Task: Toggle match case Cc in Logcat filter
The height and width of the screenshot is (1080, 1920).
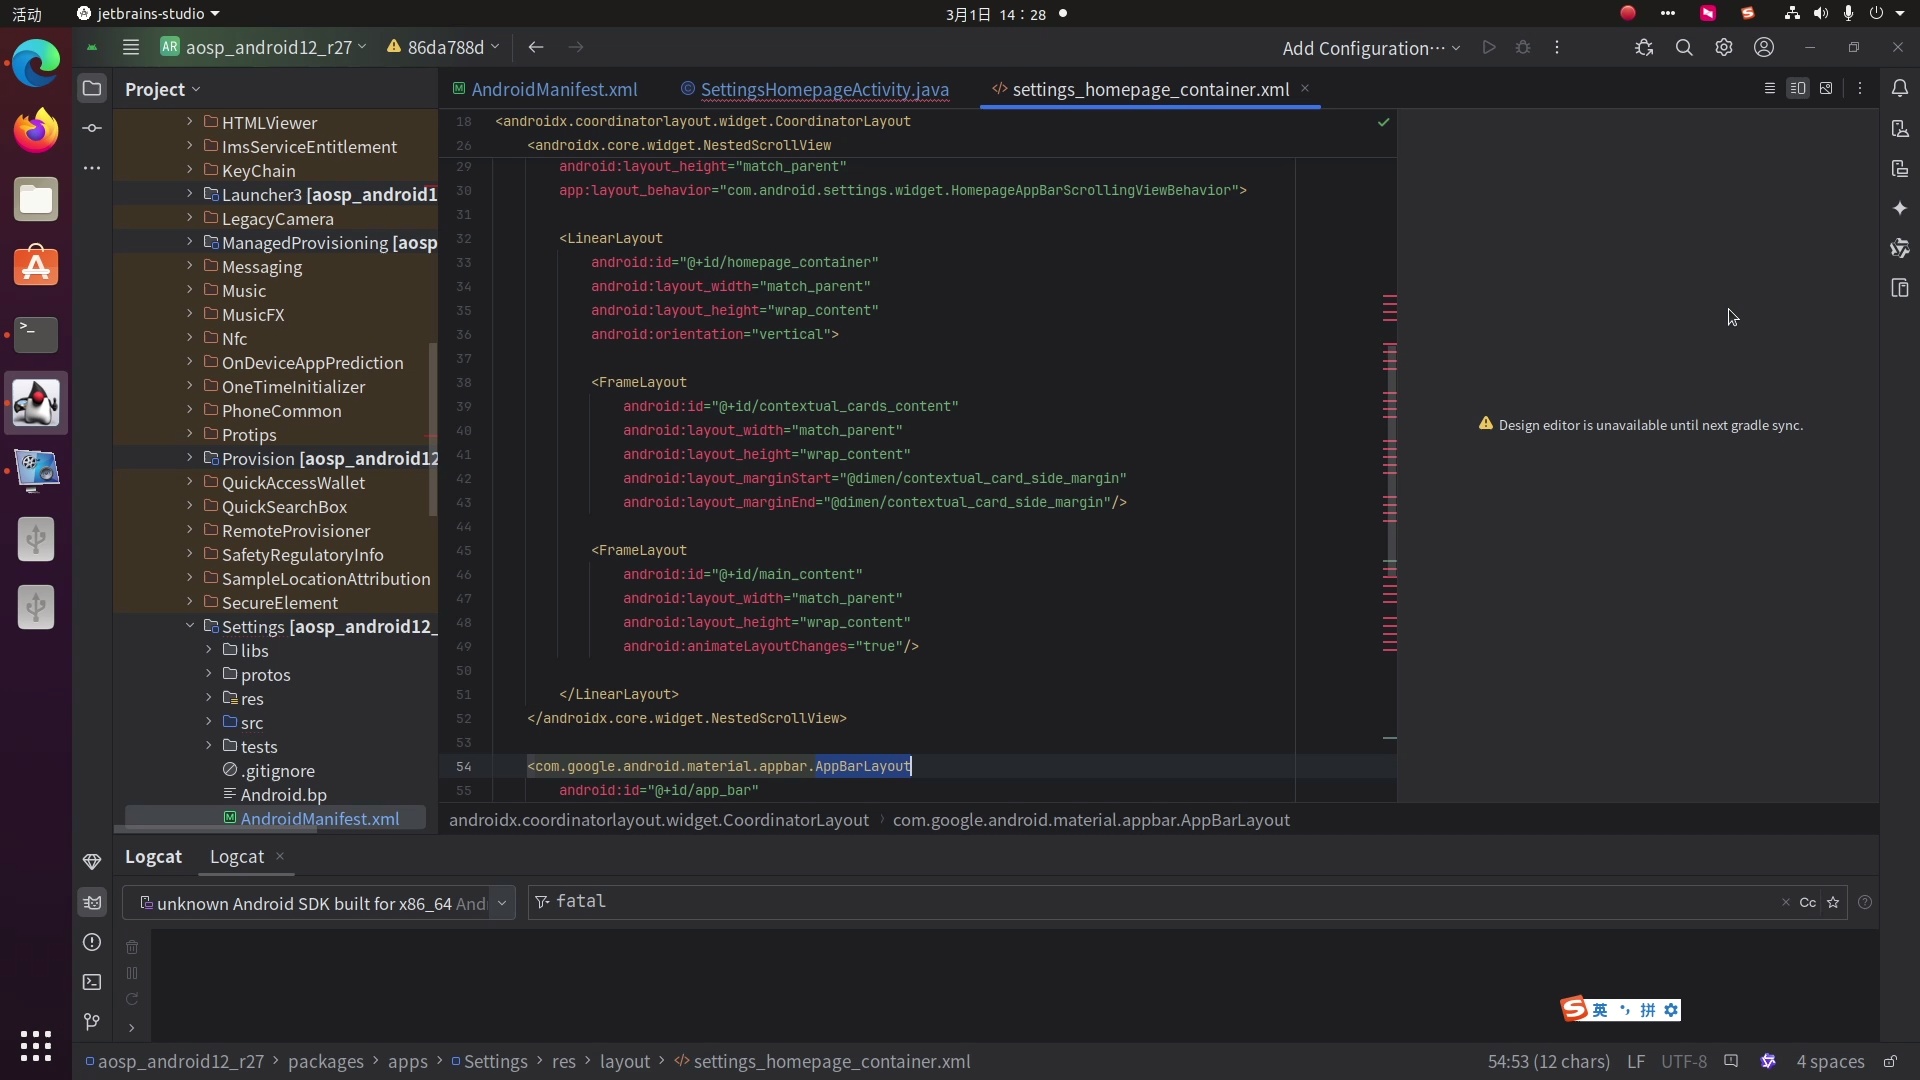Action: pos(1807,902)
